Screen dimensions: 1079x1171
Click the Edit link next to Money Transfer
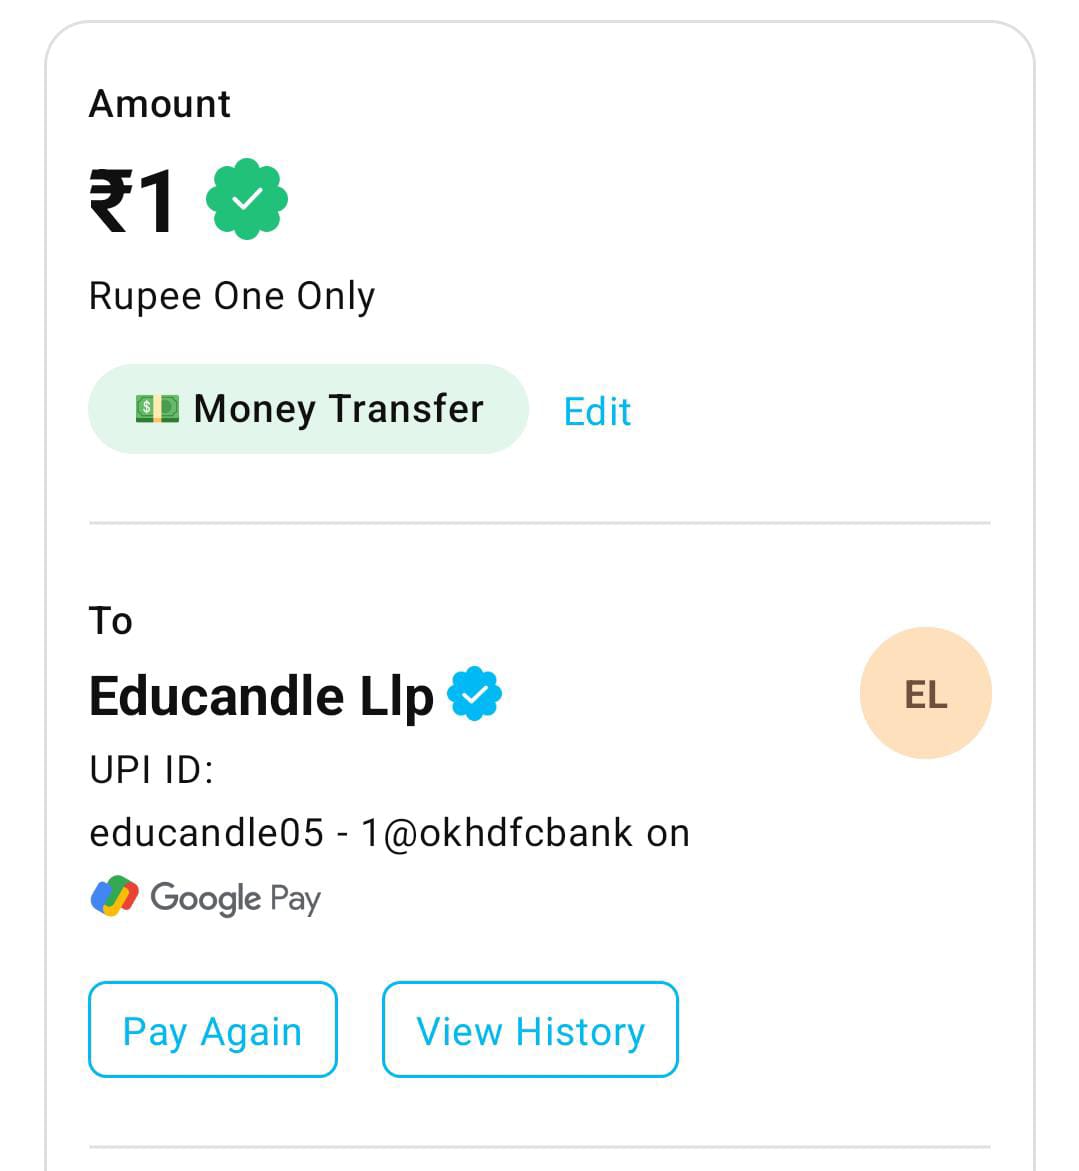coord(597,411)
